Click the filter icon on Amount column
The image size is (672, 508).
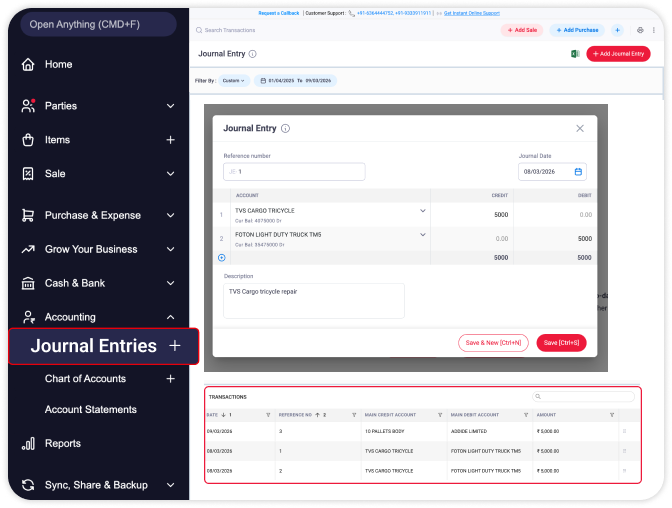611,414
